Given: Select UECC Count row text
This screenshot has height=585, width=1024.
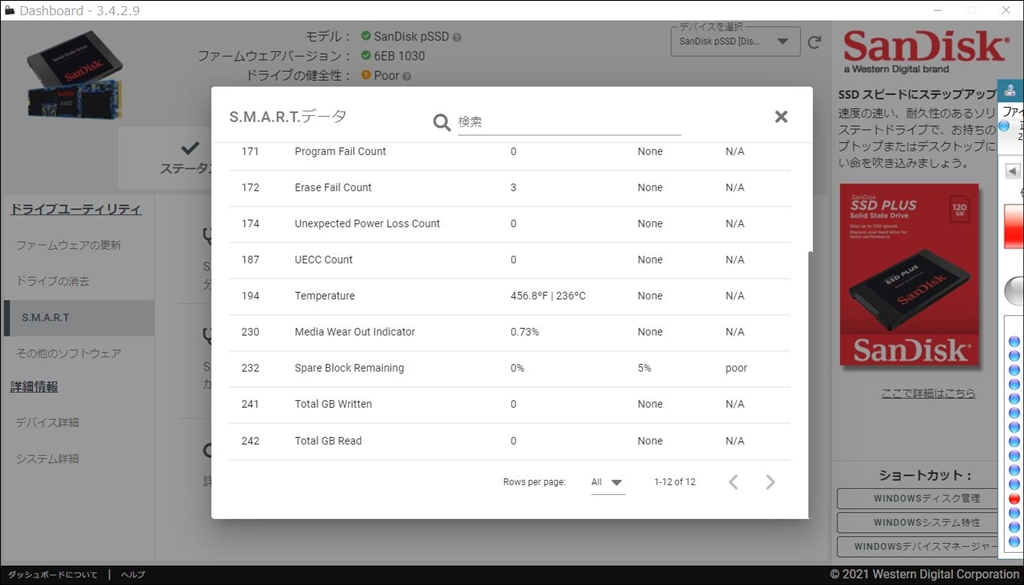Looking at the screenshot, I should pyautogui.click(x=323, y=260).
